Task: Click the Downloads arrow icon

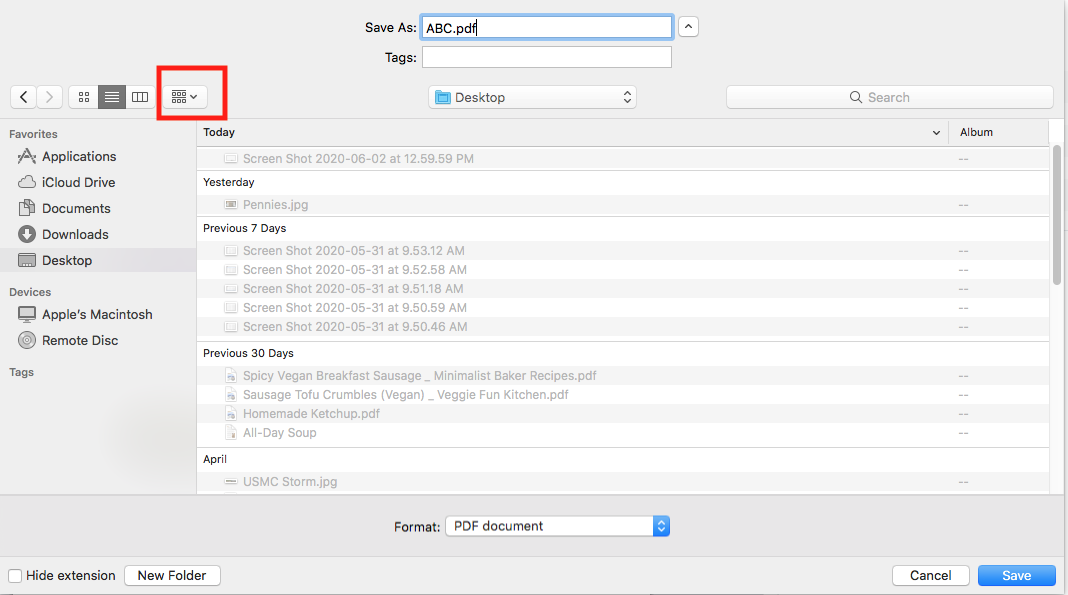Action: point(27,234)
